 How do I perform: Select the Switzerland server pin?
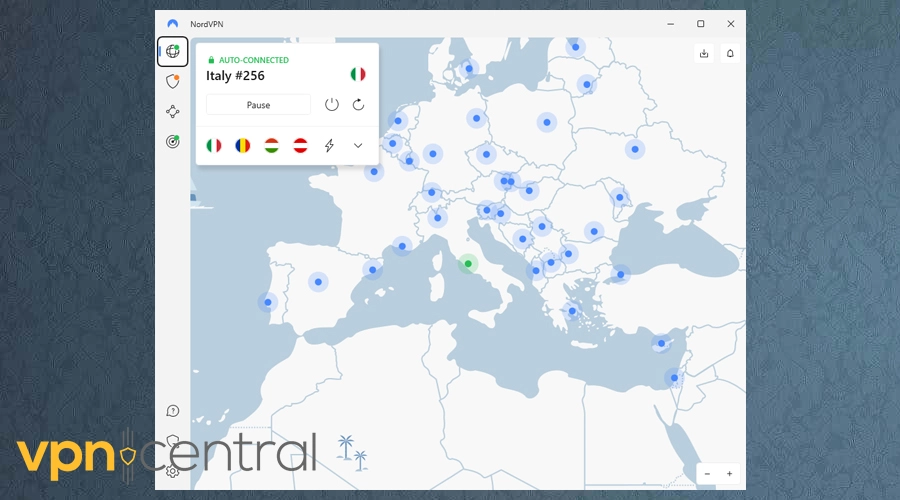coord(432,193)
